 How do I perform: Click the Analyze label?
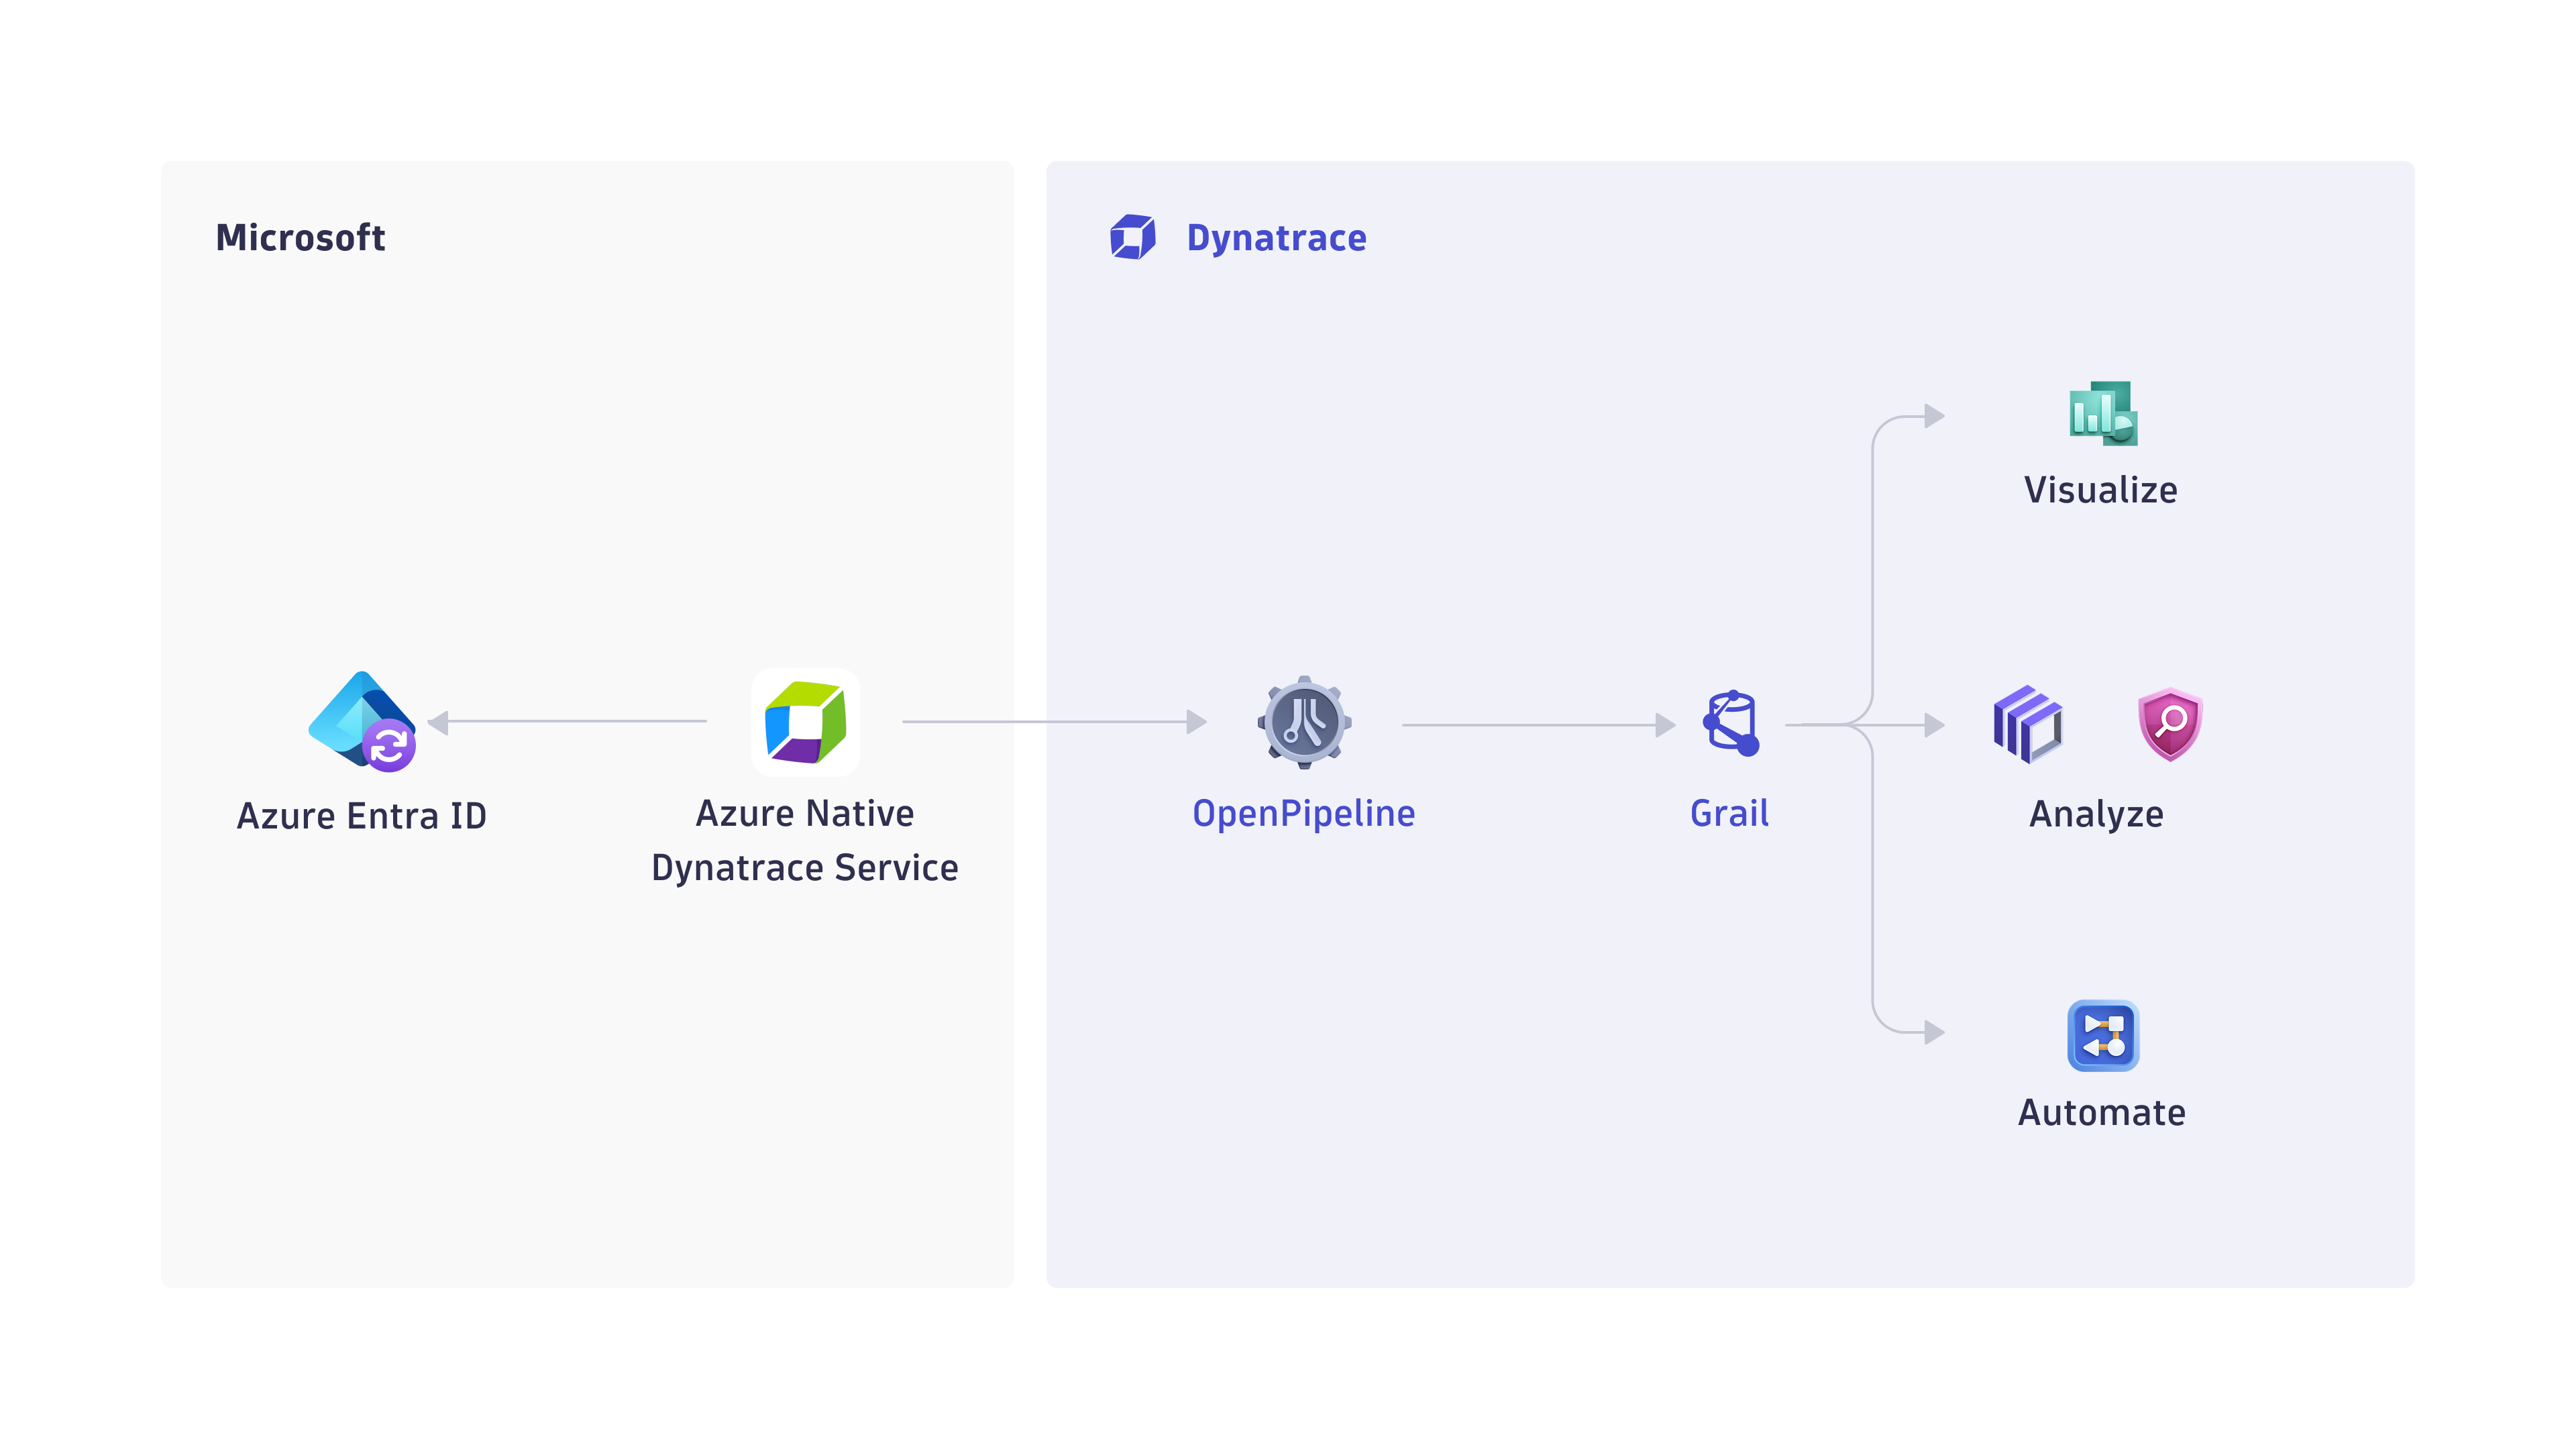(x=2096, y=814)
